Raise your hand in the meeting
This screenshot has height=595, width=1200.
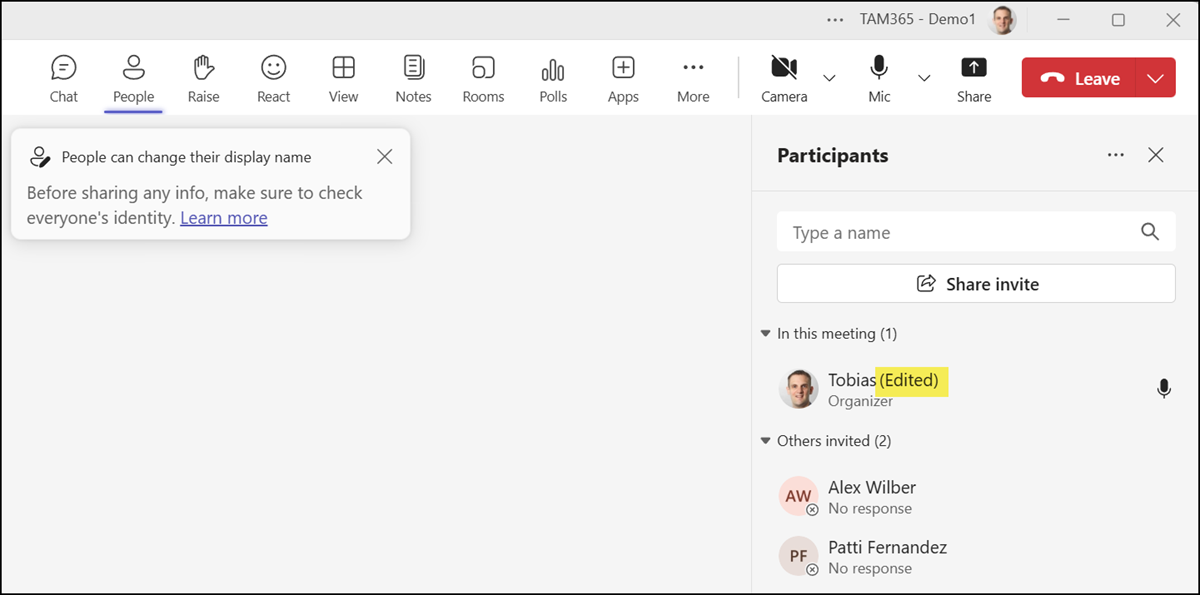(203, 79)
